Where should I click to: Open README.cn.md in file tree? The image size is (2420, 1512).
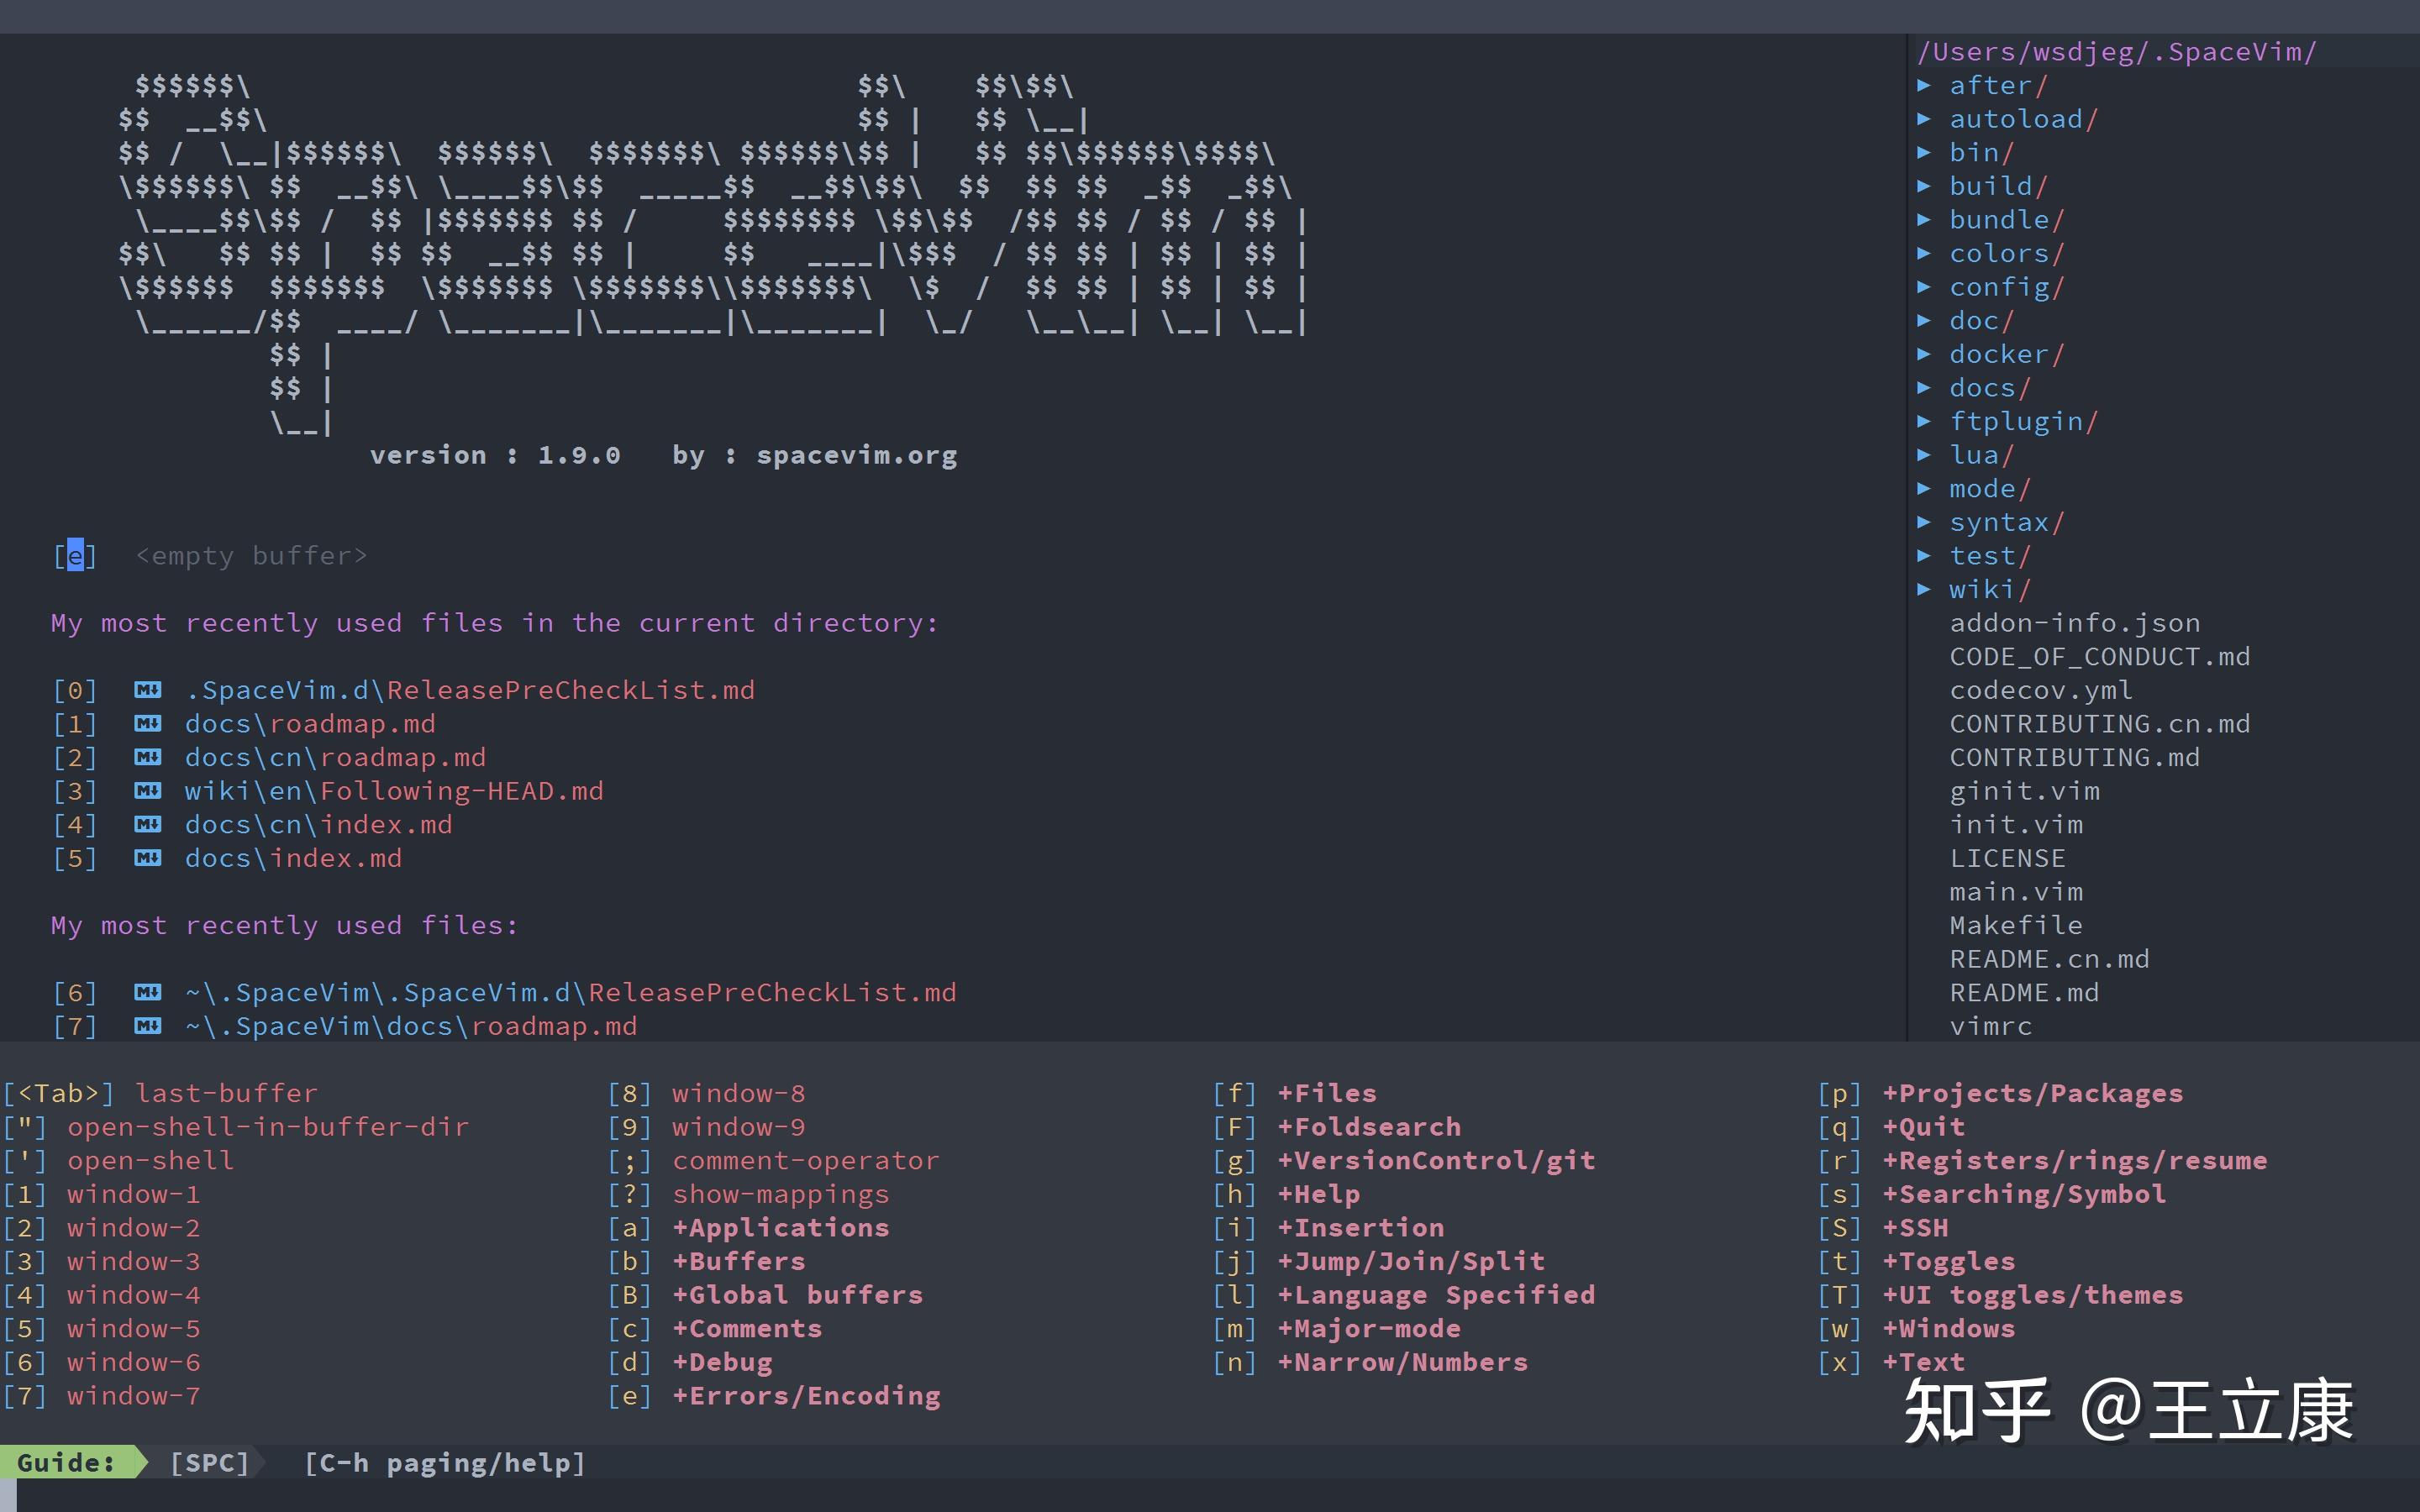coord(2049,959)
